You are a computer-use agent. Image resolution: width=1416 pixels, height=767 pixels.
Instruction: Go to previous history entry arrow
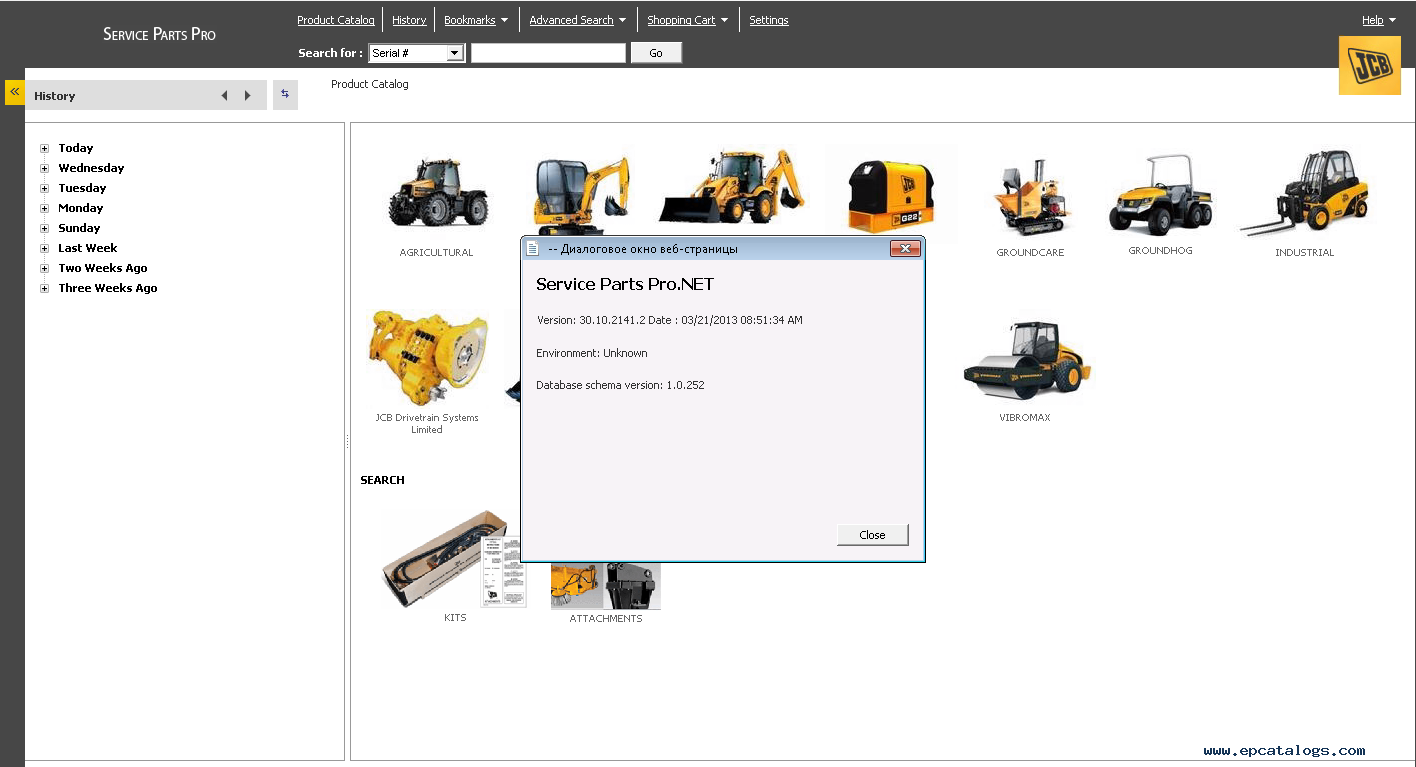click(x=224, y=96)
